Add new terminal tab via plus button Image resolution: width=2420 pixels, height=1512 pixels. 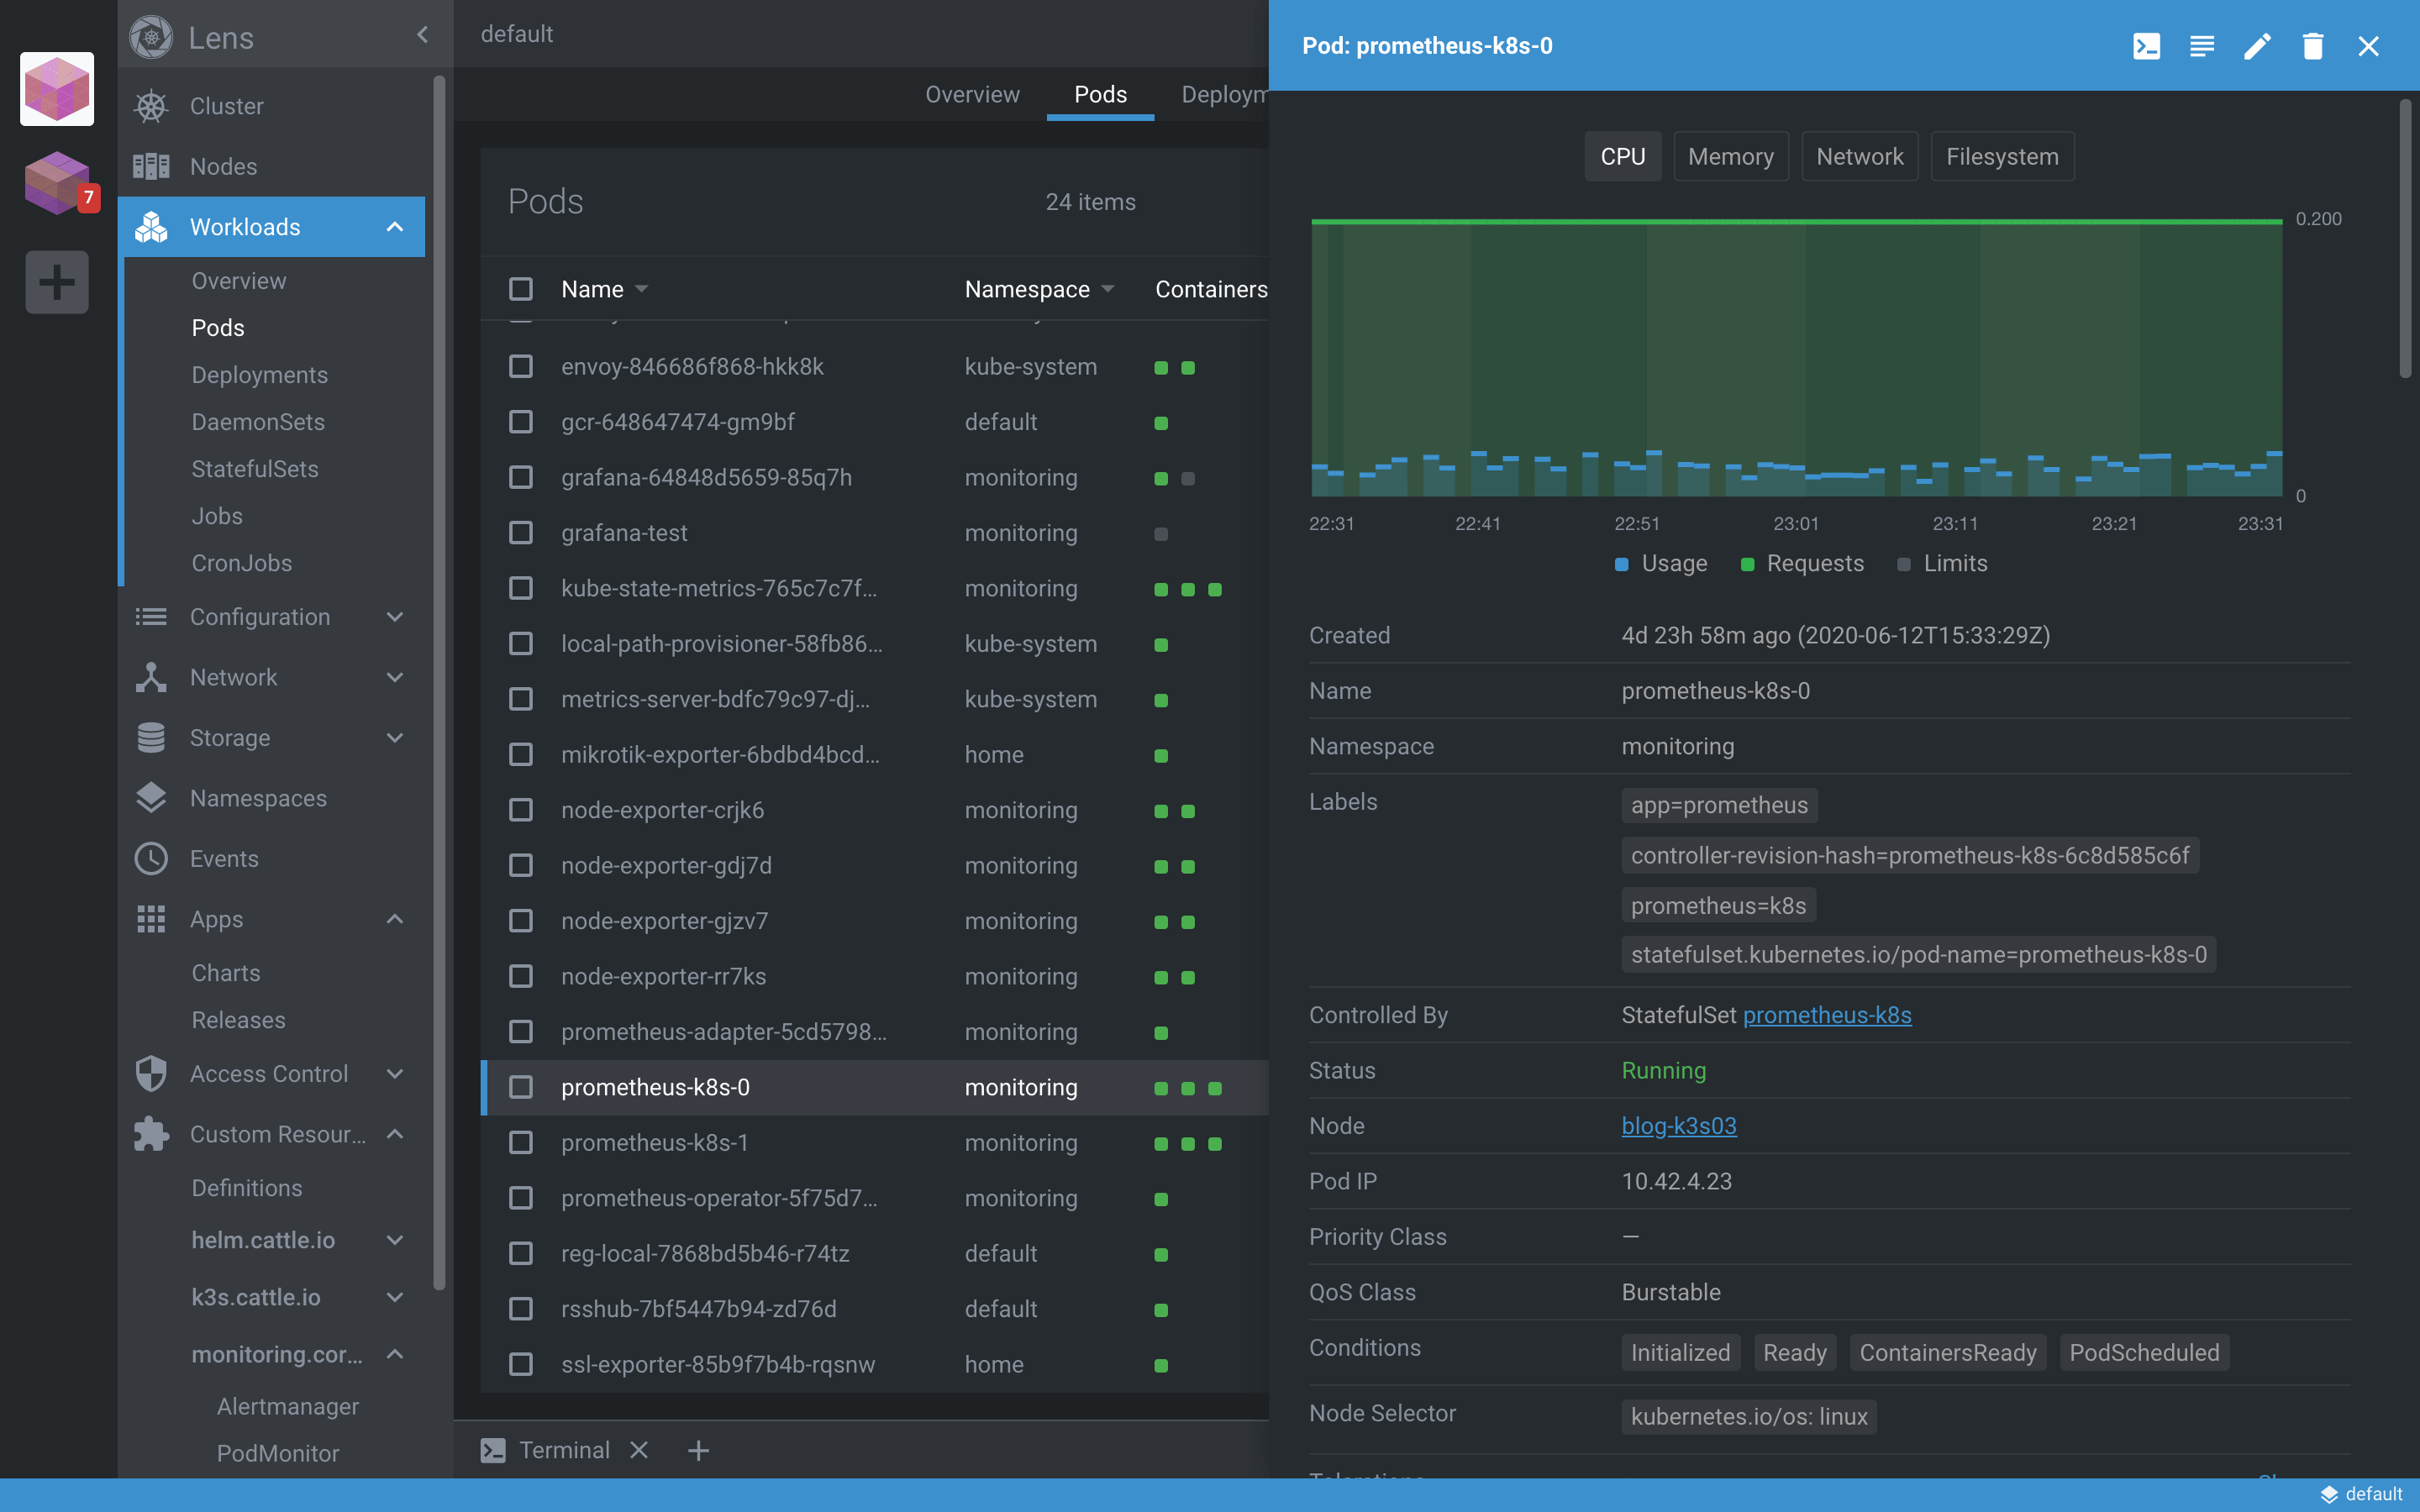(695, 1449)
